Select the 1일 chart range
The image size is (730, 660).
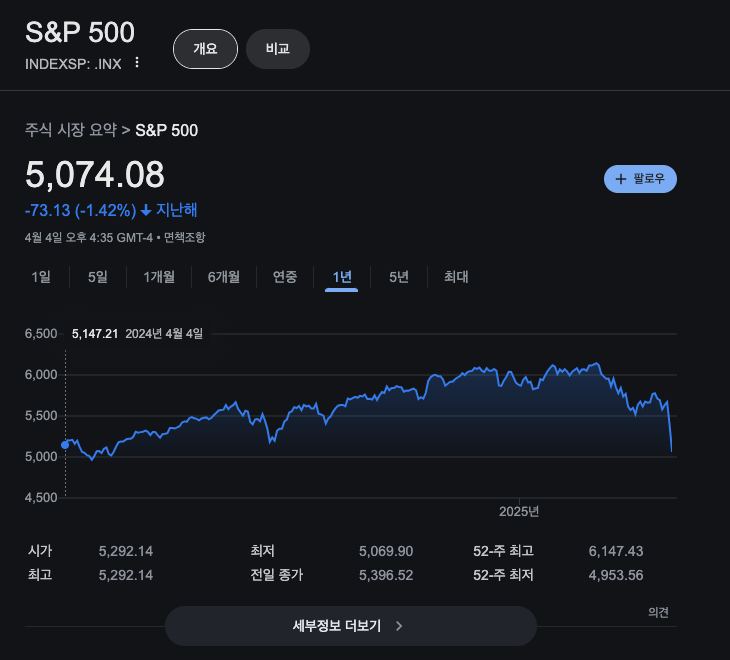pyautogui.click(x=41, y=277)
